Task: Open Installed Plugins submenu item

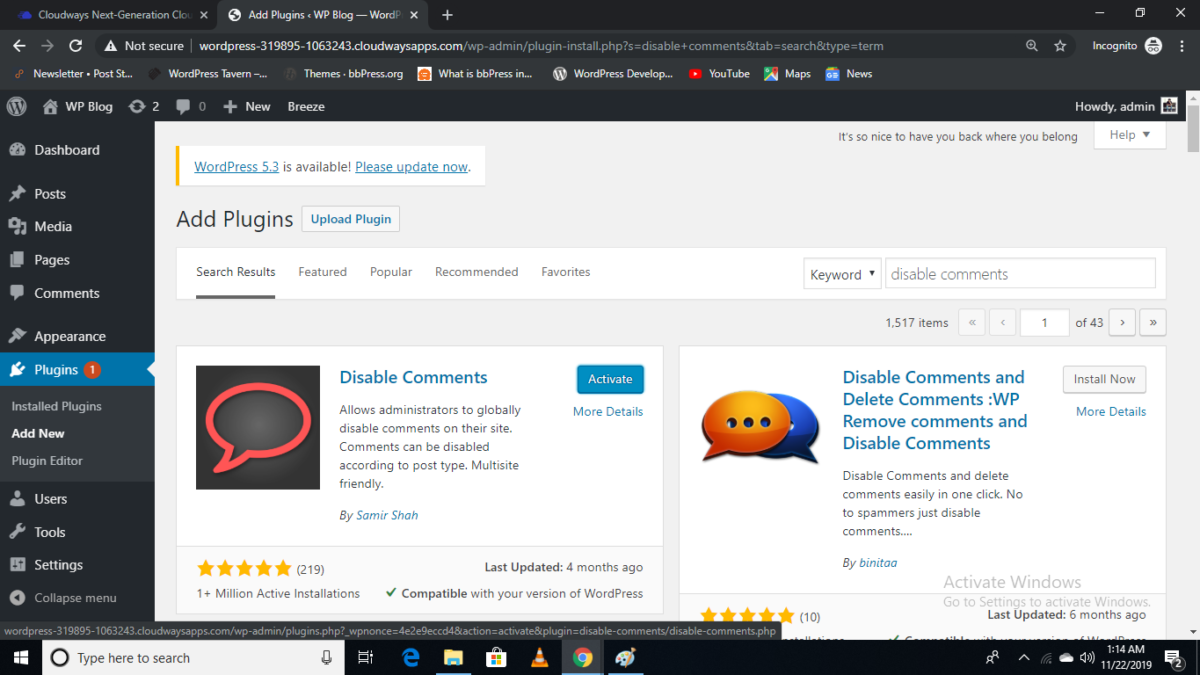Action: coord(57,407)
